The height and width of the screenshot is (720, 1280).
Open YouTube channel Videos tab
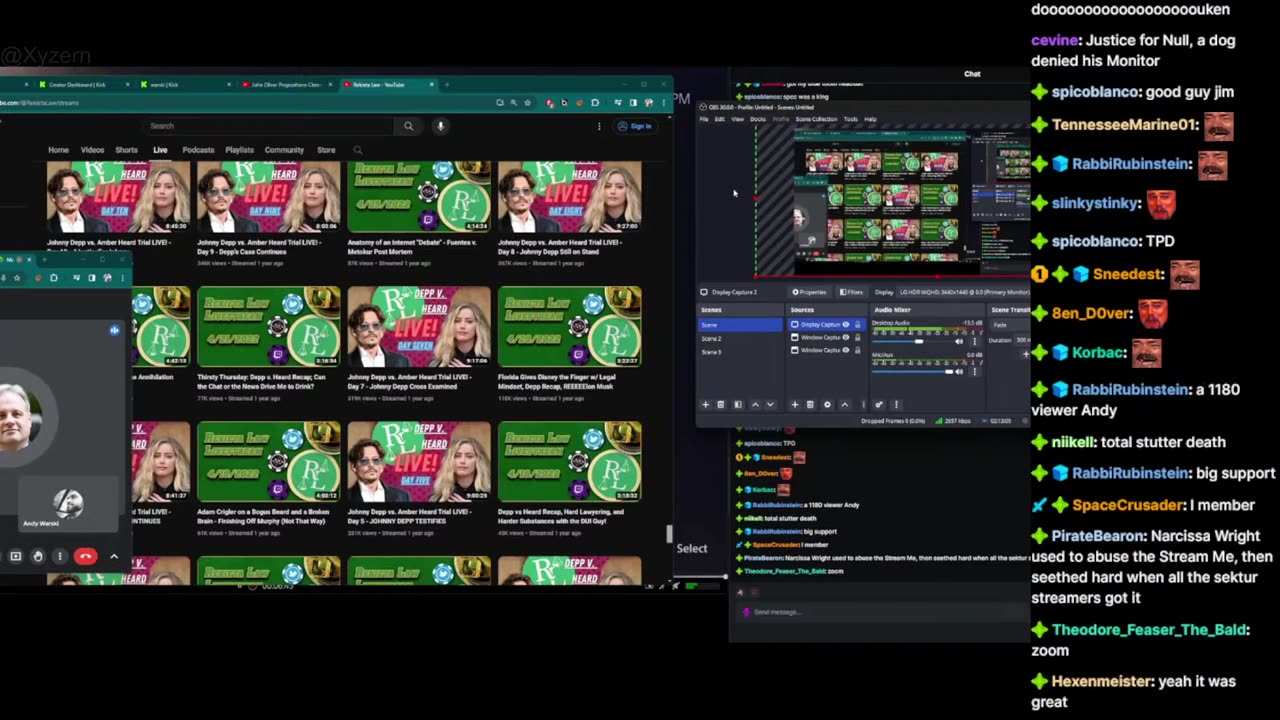tap(92, 150)
